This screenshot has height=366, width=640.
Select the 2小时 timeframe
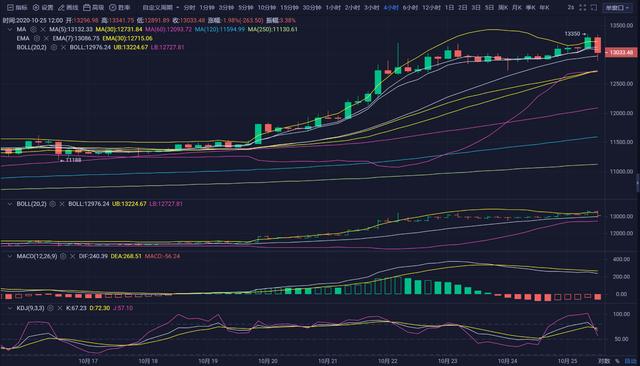(352, 7)
